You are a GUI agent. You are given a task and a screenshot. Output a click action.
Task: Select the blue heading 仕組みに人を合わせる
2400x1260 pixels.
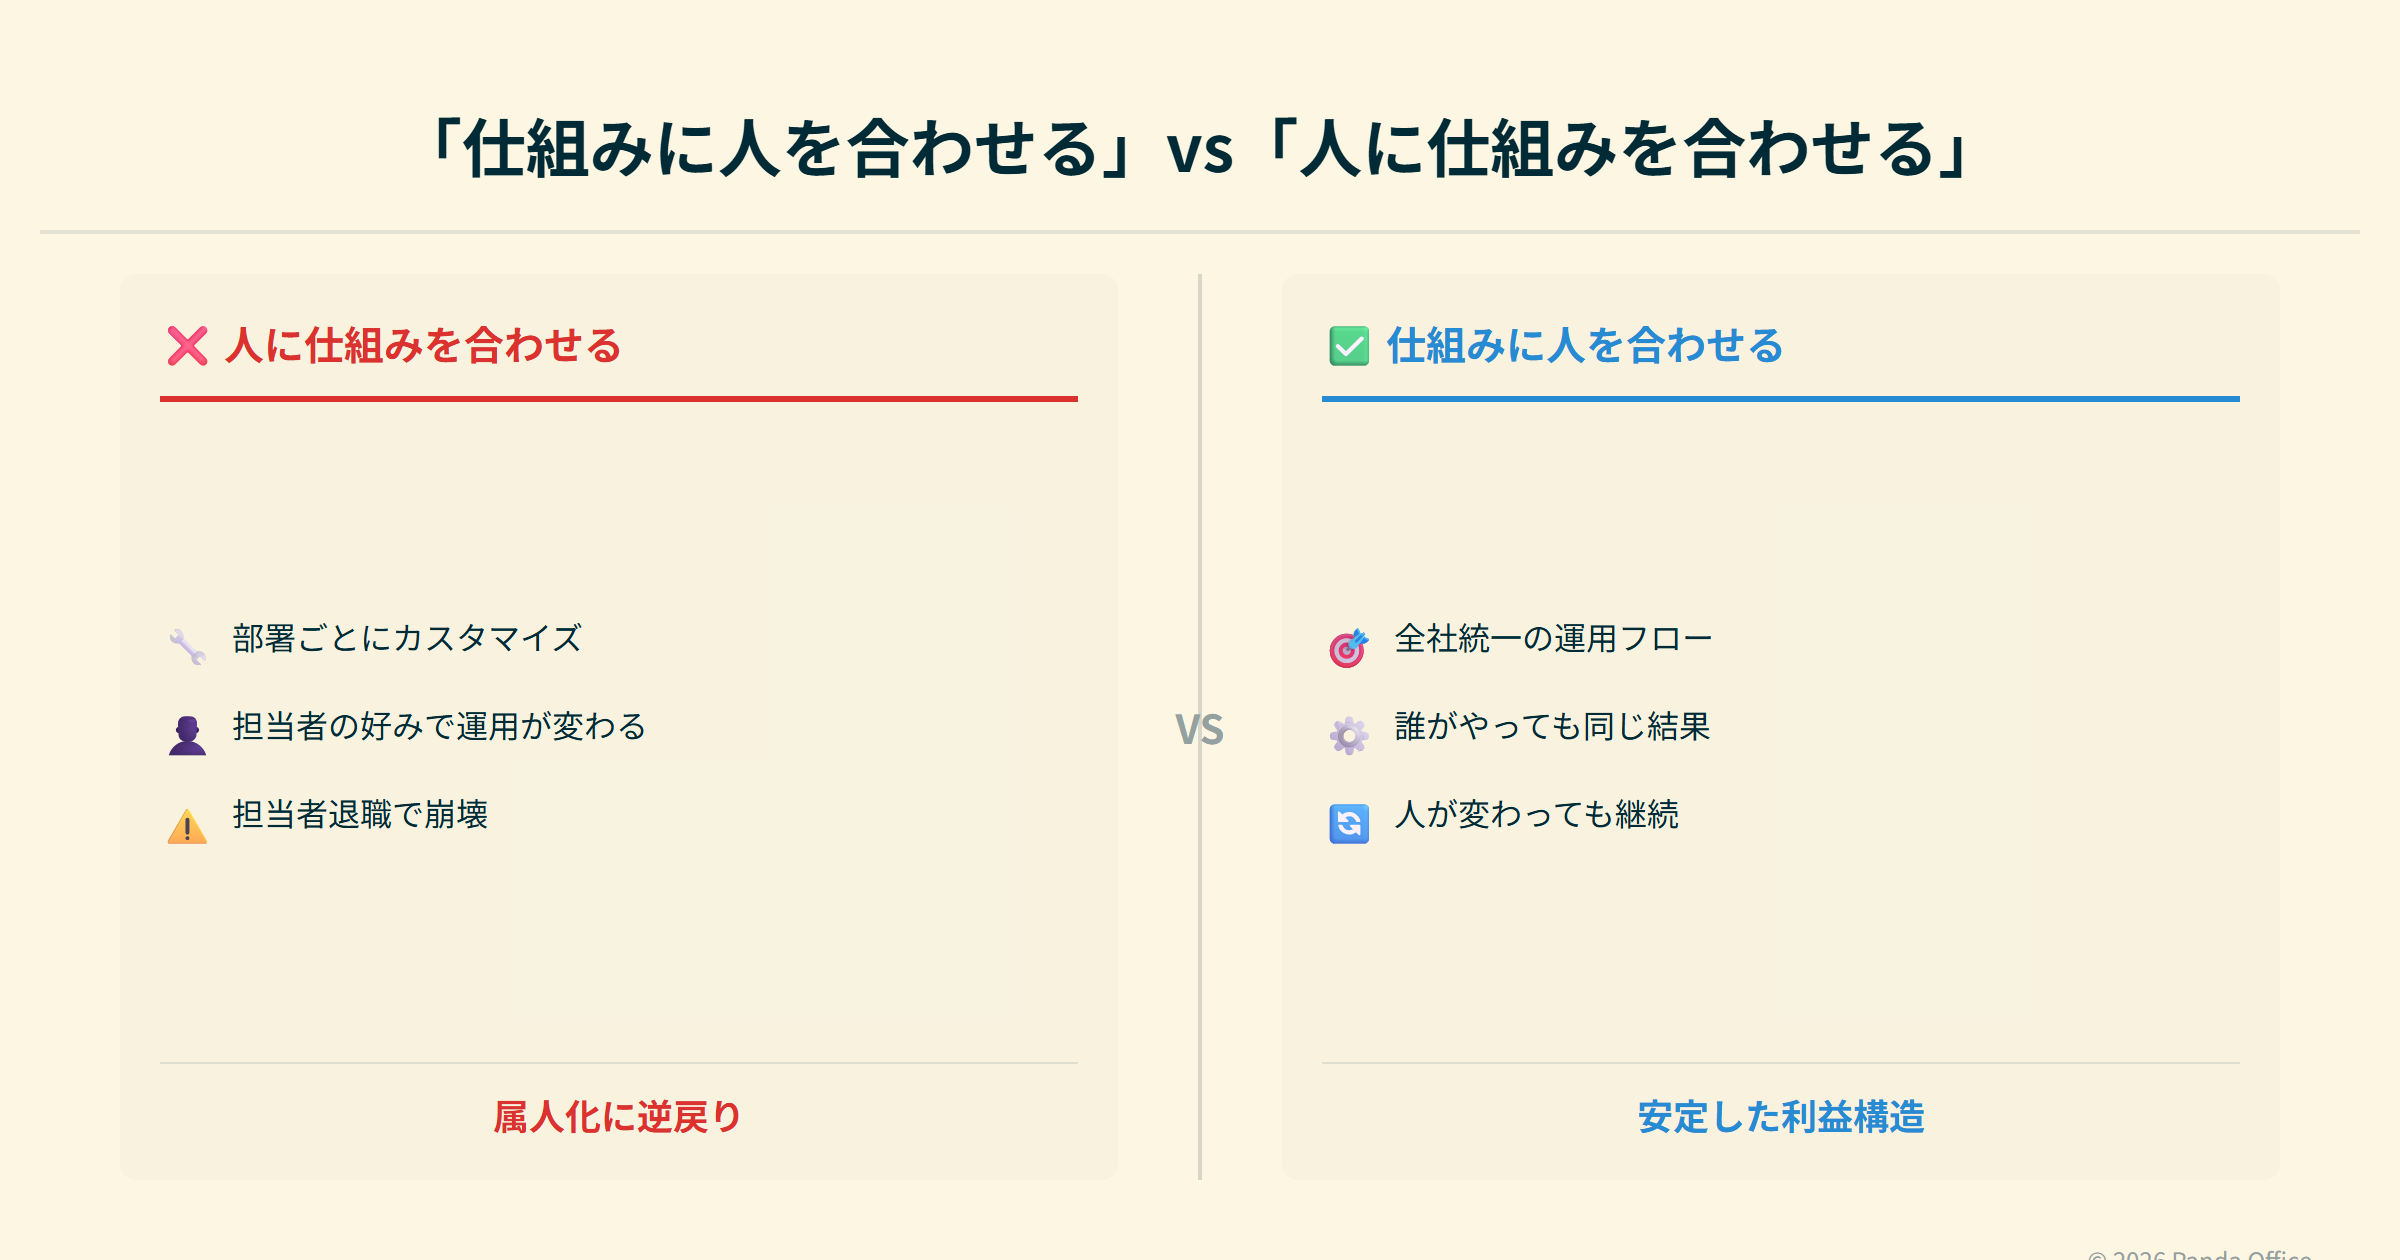(1585, 346)
